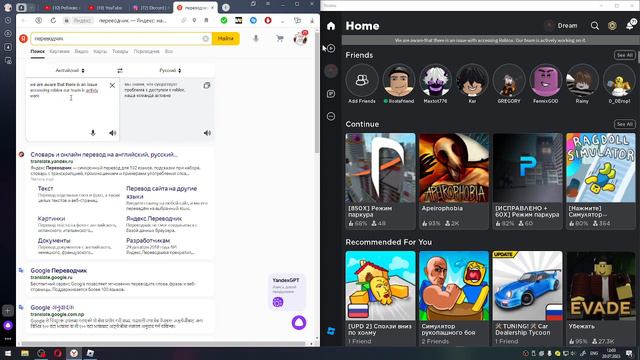Open the Yandex shopping cart icon
The image size is (640, 360).
tap(280, 38)
